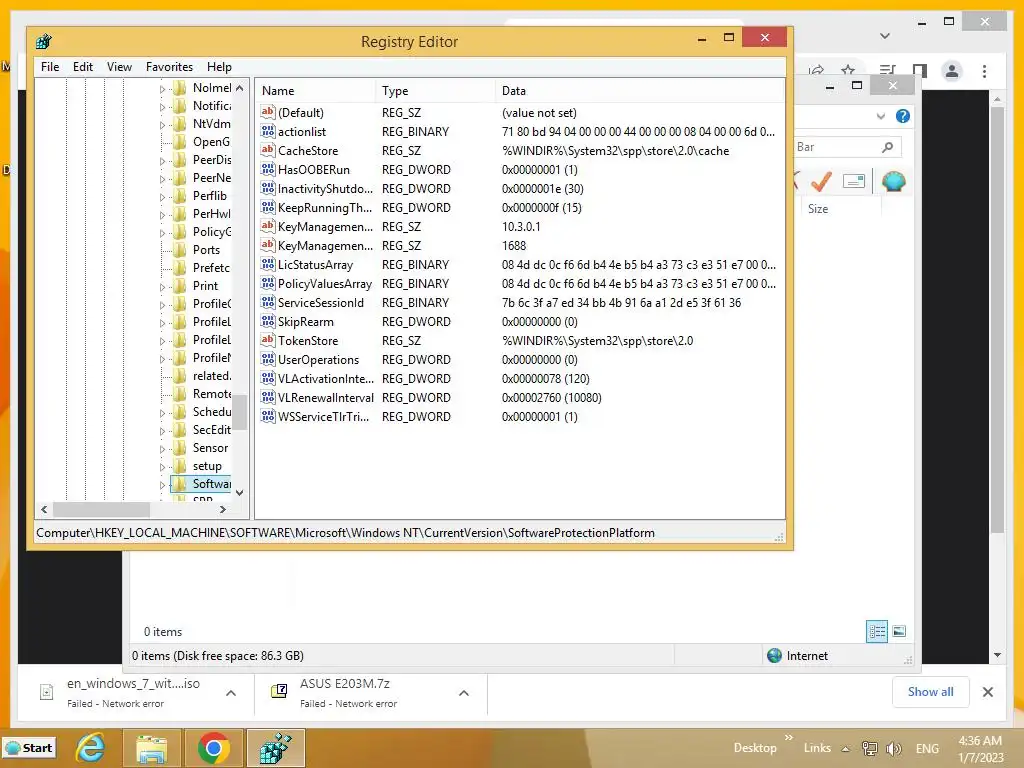The width and height of the screenshot is (1024, 768).
Task: Expand the setup tree folder
Action: click(162, 467)
